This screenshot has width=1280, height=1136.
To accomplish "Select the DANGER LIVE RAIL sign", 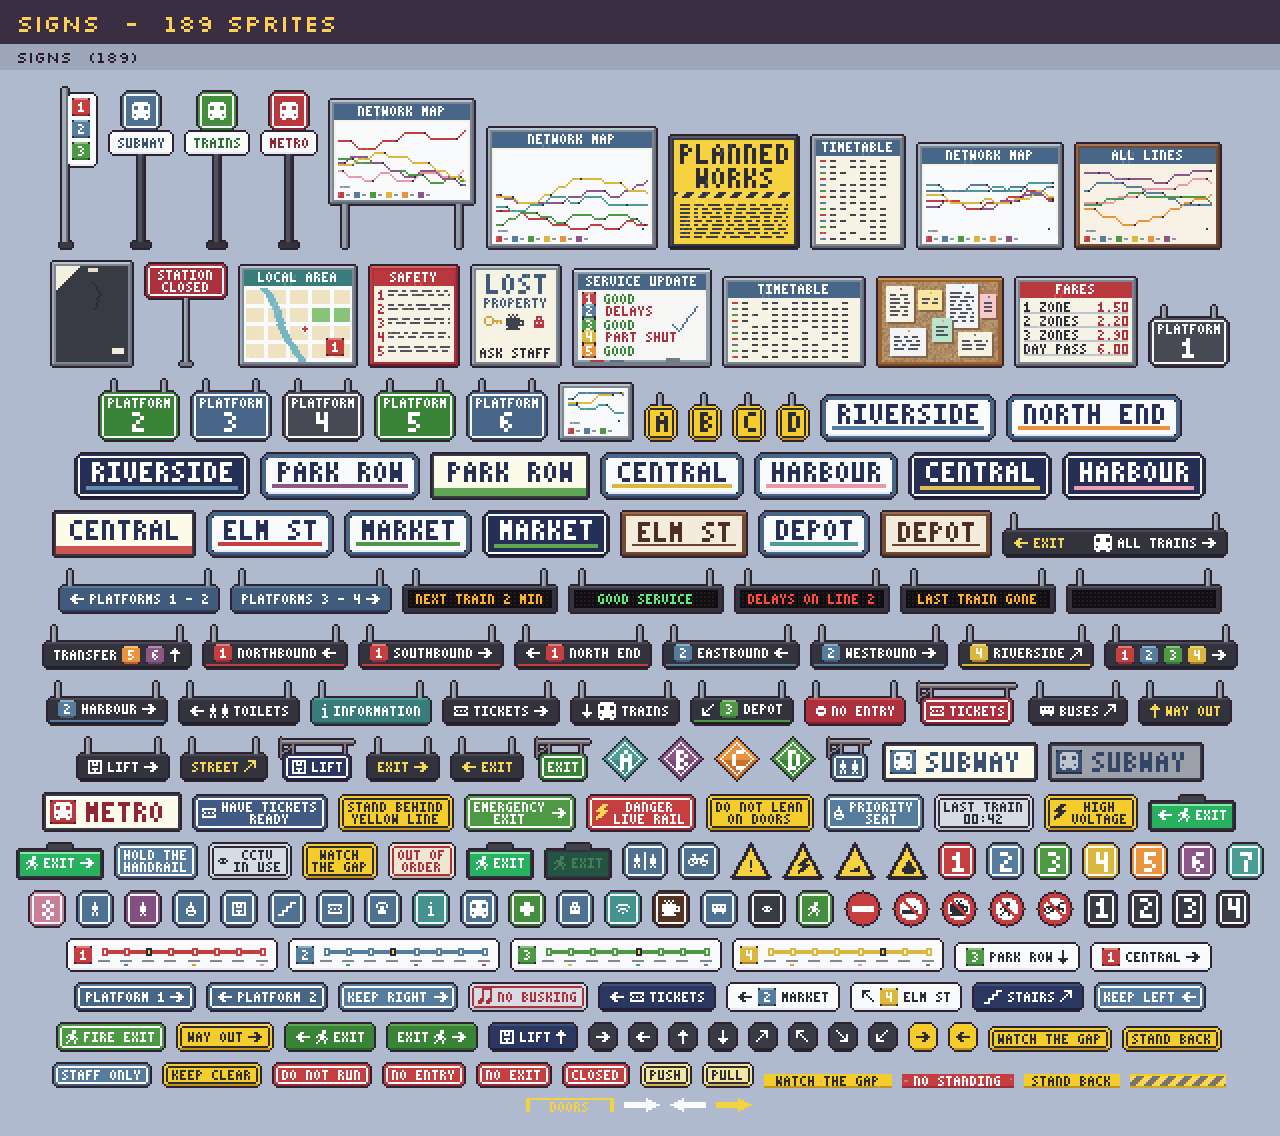I will point(641,812).
